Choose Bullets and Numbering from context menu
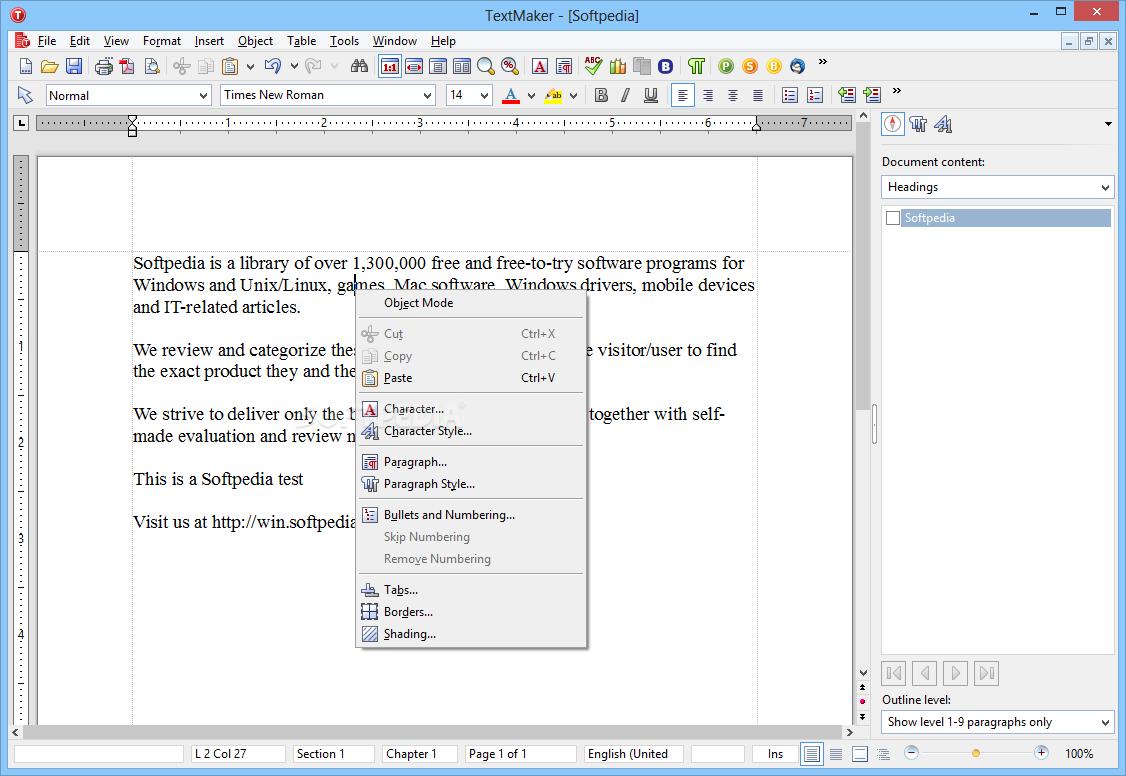 pyautogui.click(x=471, y=515)
